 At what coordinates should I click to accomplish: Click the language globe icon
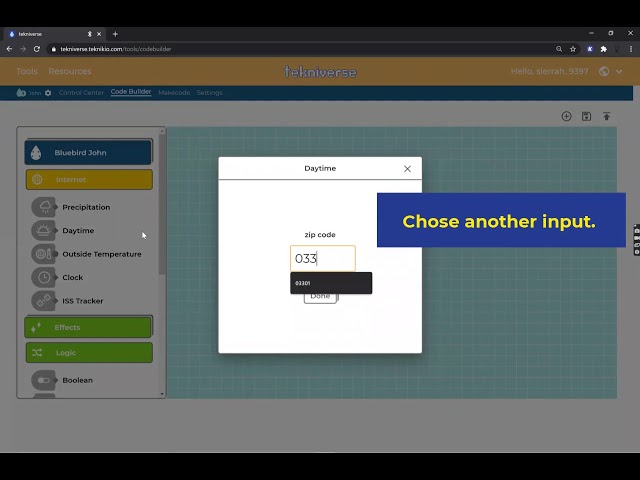pos(604,71)
